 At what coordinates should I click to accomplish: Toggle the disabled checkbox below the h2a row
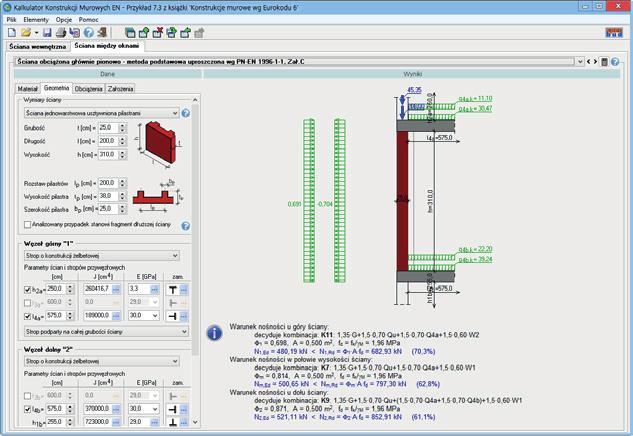coord(27,302)
